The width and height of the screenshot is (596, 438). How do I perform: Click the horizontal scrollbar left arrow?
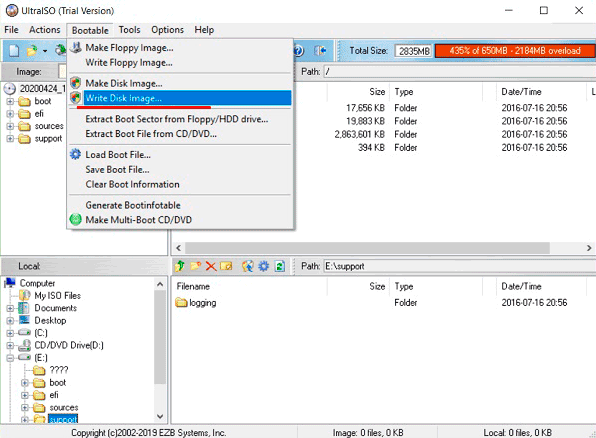click(178, 248)
